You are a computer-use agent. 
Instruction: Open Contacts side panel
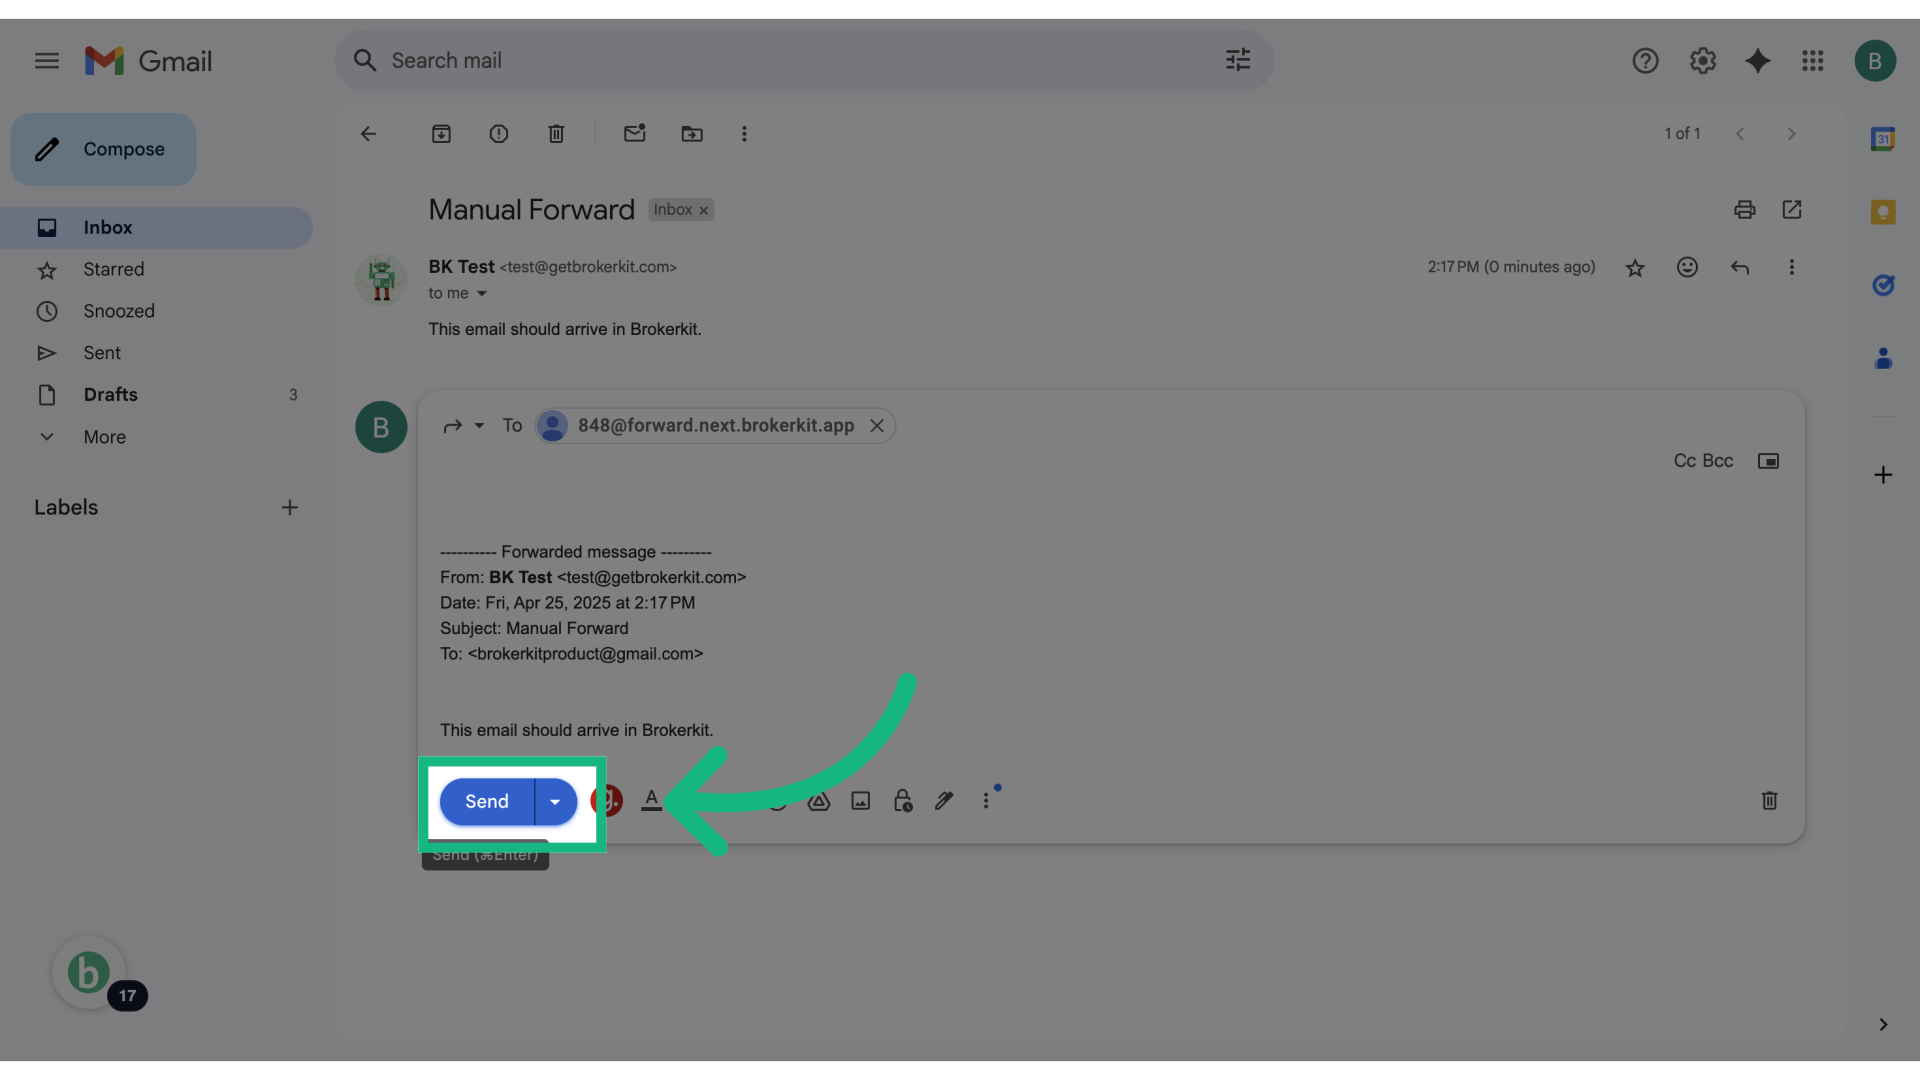tap(1884, 358)
